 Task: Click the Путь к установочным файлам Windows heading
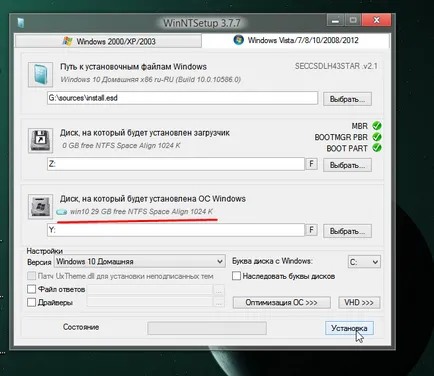(133, 67)
